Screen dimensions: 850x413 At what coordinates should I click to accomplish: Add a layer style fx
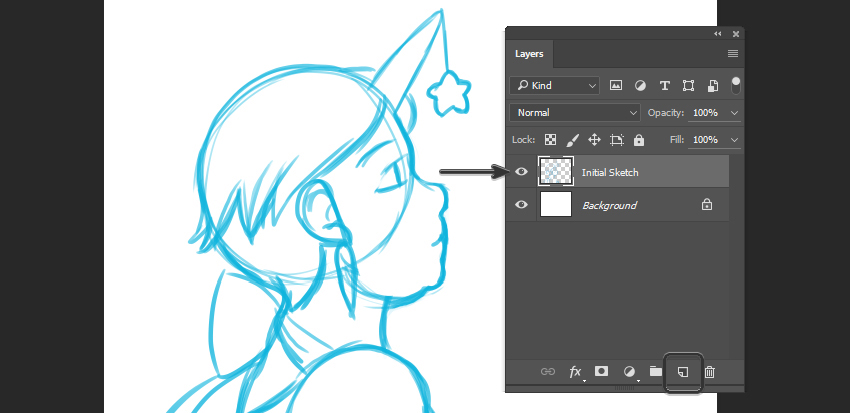point(576,372)
